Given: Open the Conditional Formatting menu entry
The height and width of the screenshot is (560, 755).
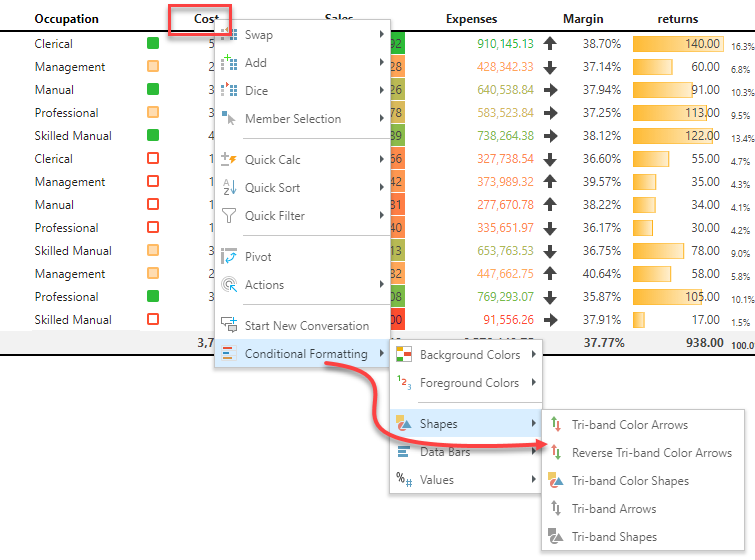Looking at the screenshot, I should (302, 353).
